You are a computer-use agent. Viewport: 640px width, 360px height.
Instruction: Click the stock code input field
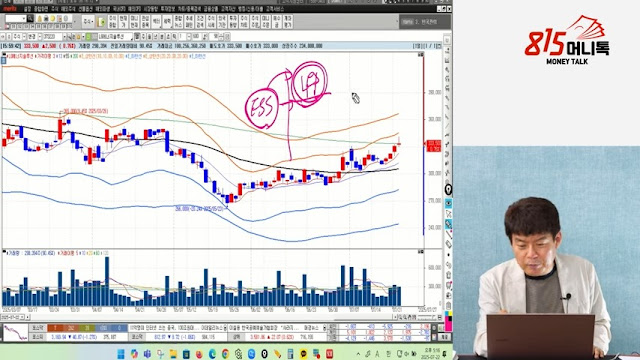tap(52, 37)
